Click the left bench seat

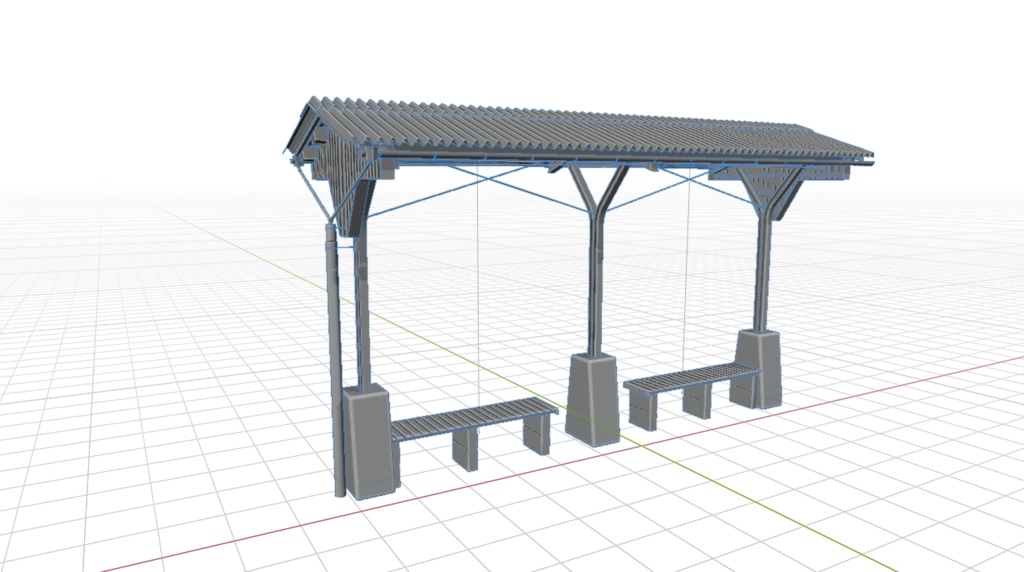point(475,419)
